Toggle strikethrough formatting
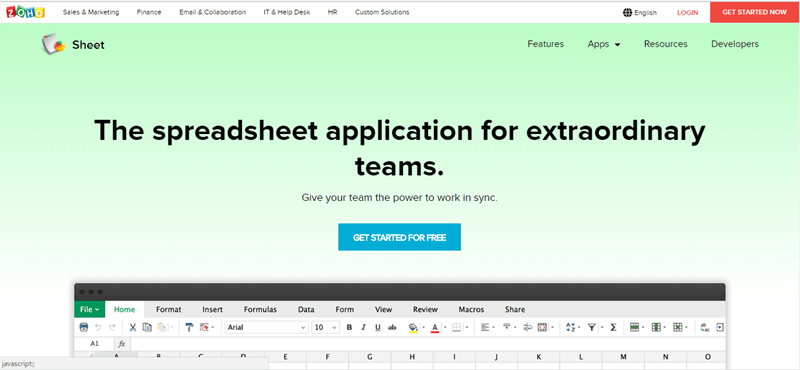 pyautogui.click(x=392, y=328)
